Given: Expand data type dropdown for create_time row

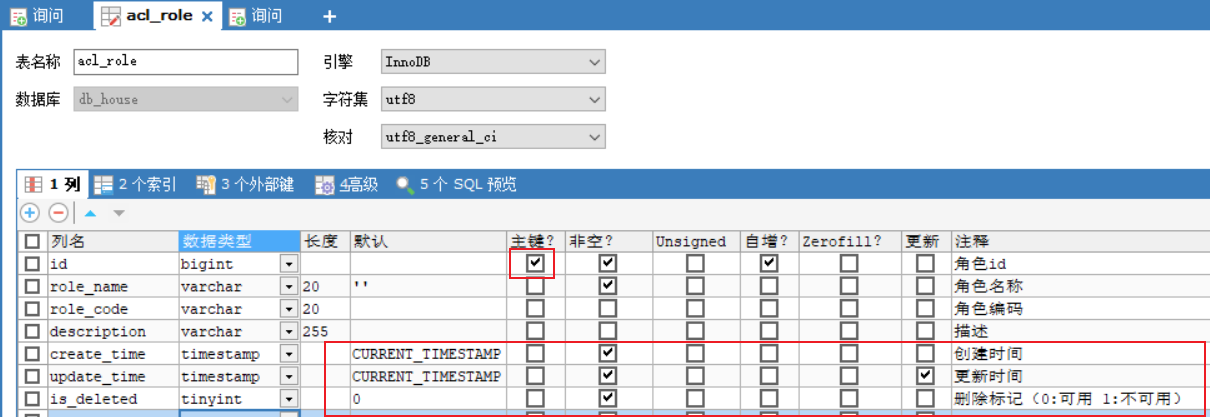Looking at the screenshot, I should pyautogui.click(x=289, y=354).
